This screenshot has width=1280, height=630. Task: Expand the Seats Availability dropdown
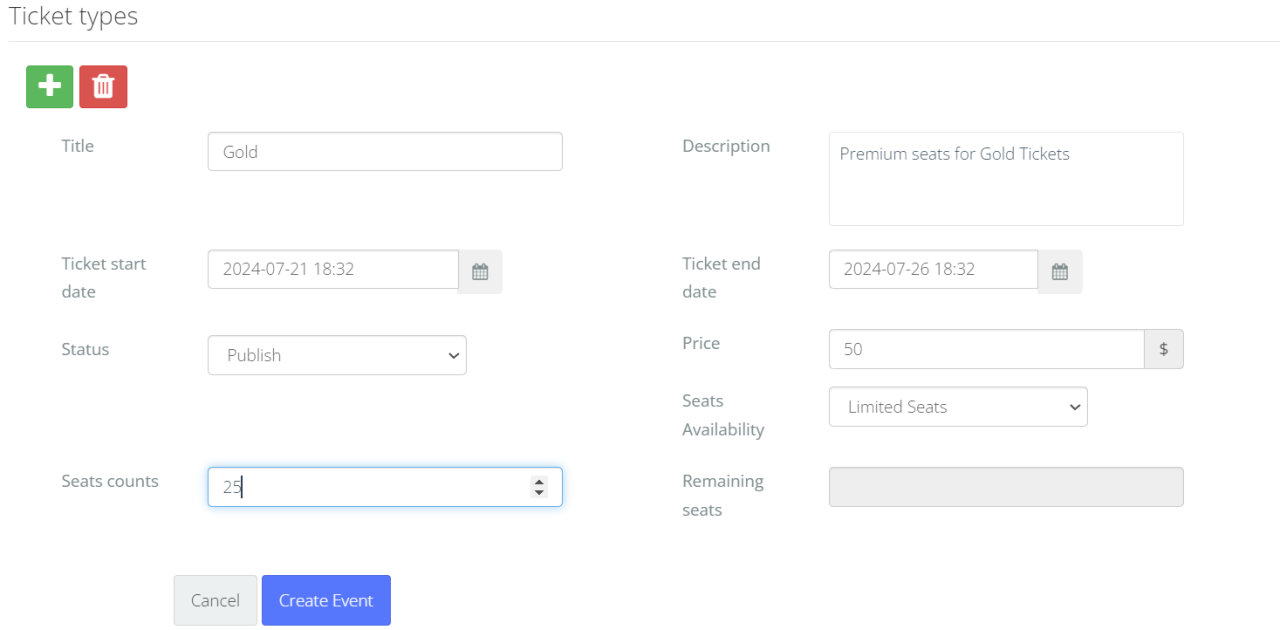click(x=957, y=407)
